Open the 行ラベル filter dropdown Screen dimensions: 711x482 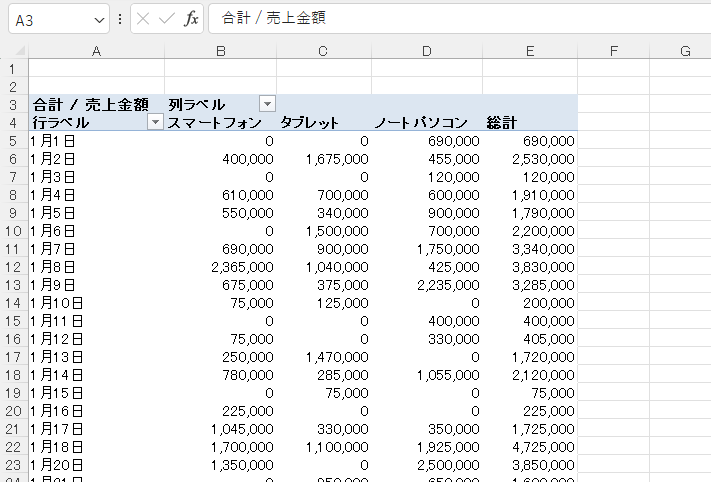155,122
